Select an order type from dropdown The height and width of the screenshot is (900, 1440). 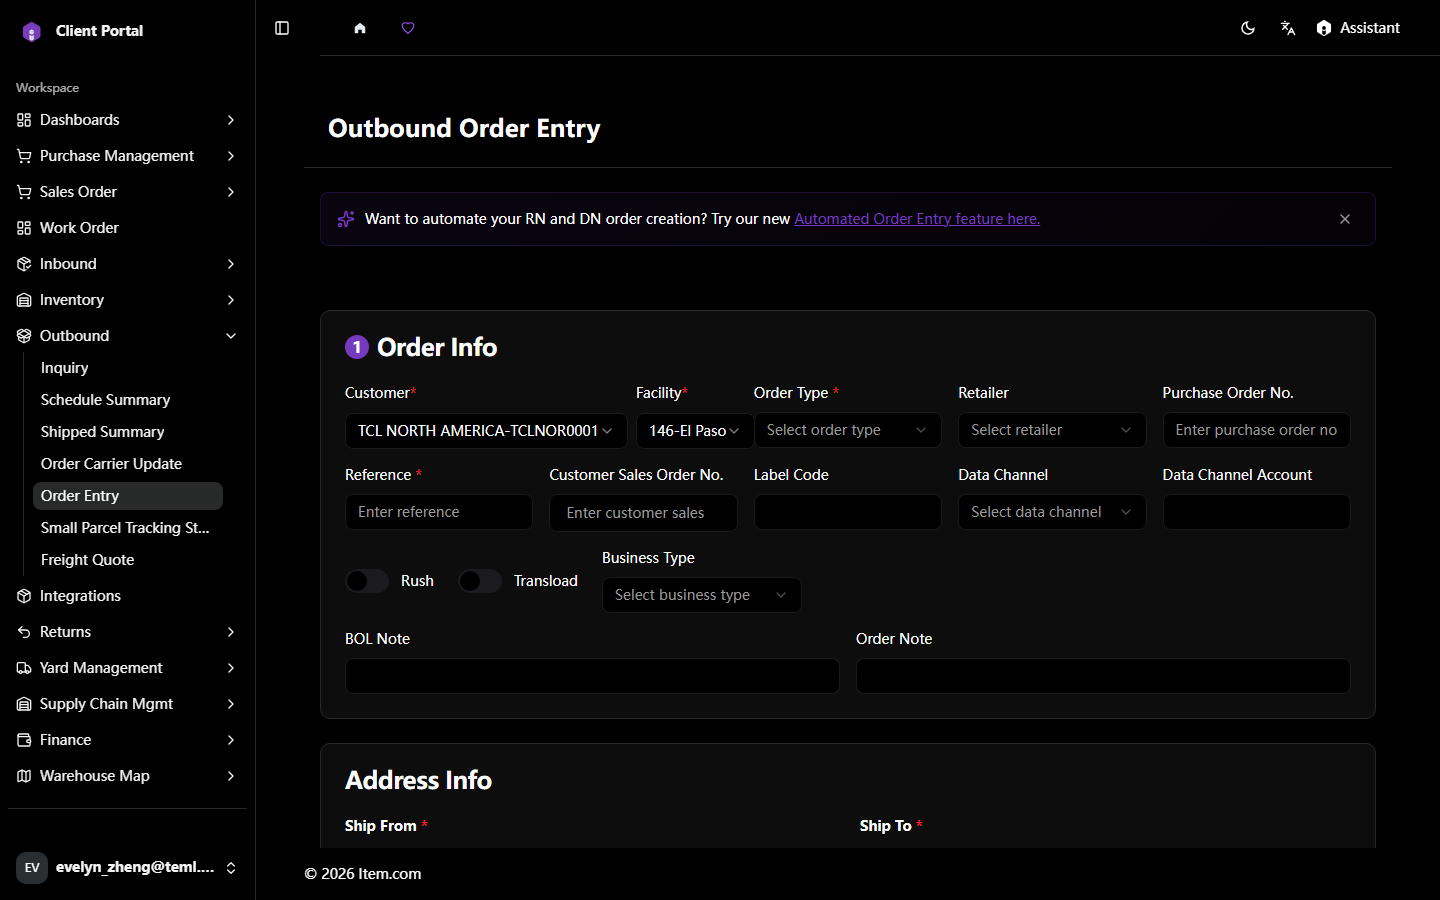point(848,430)
